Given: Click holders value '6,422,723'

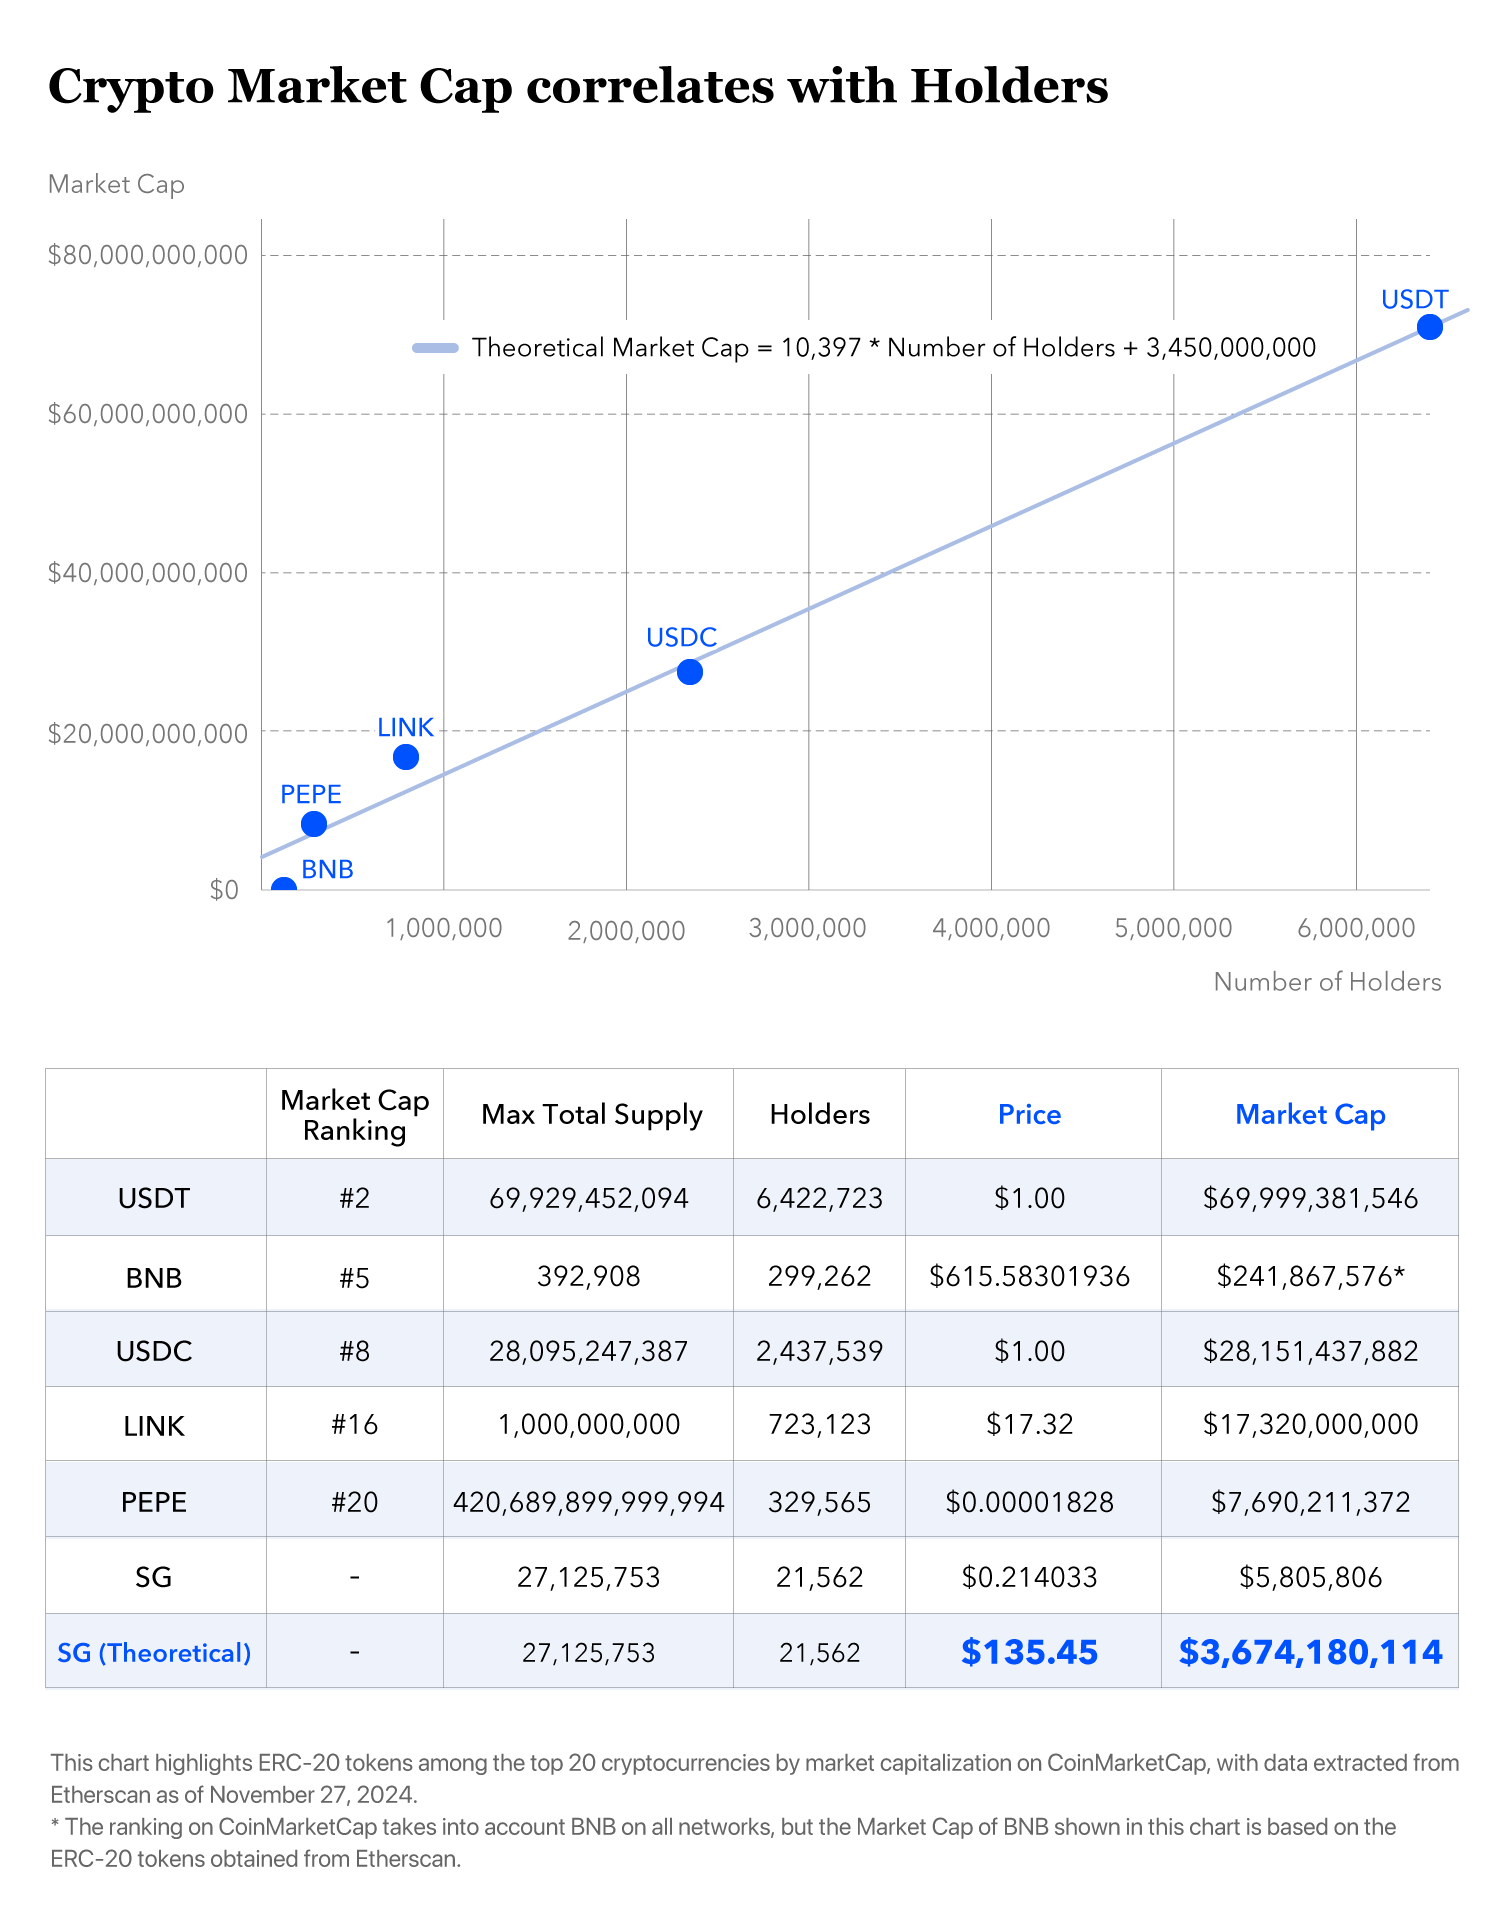Looking at the screenshot, I should pos(820,1198).
